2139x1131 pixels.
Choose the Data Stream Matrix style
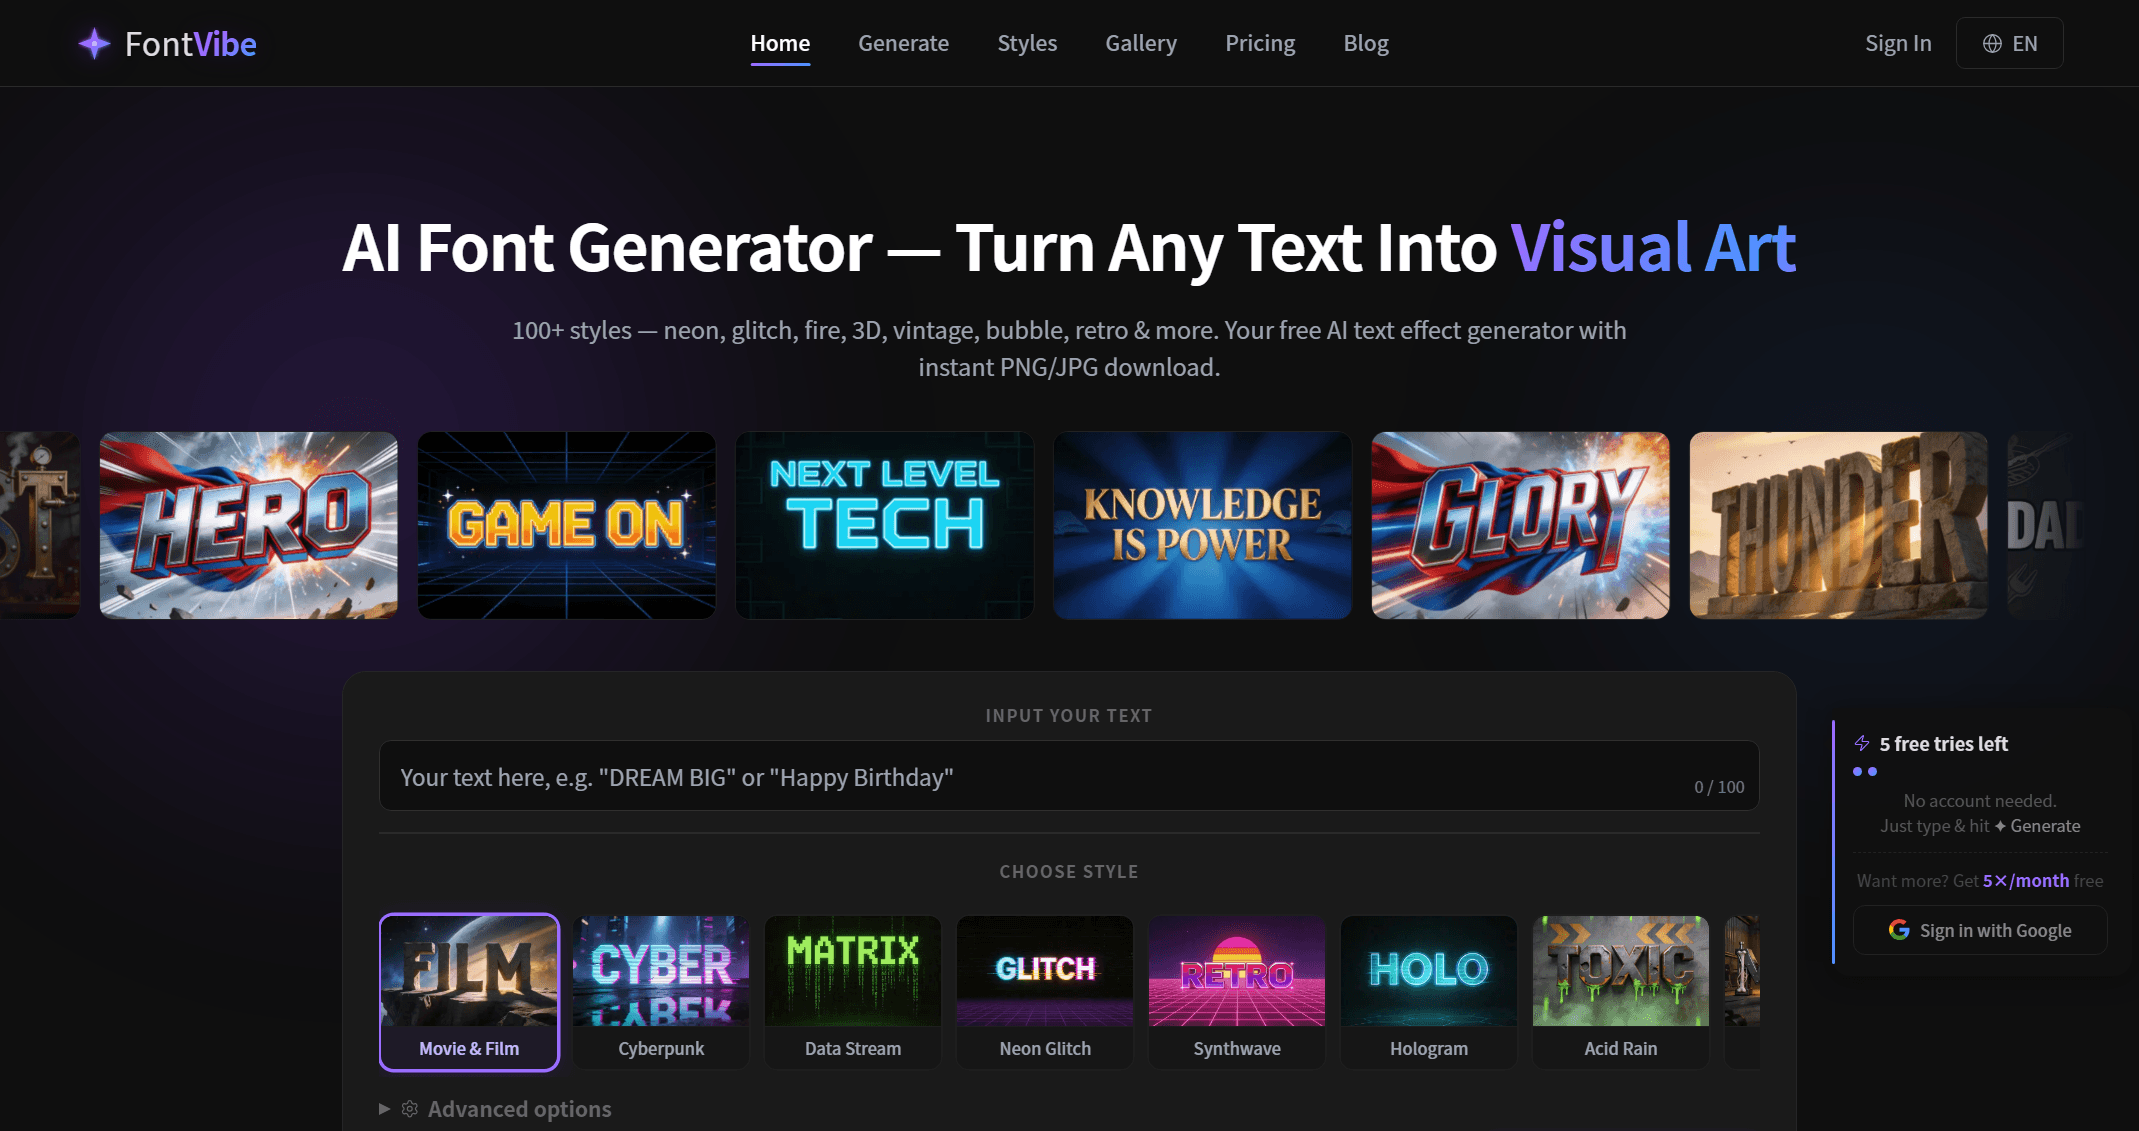[852, 990]
